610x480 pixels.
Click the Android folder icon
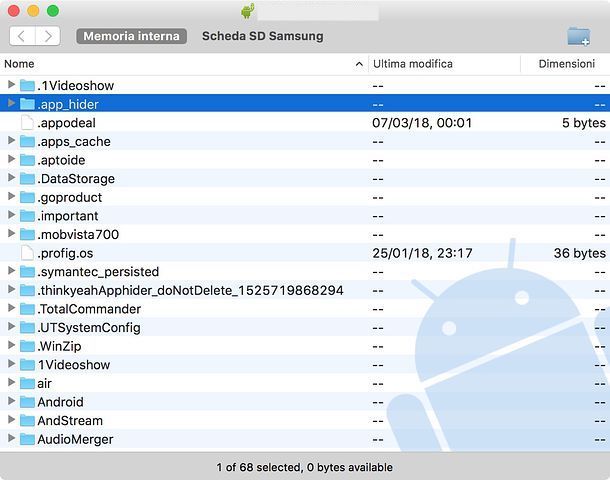27,402
